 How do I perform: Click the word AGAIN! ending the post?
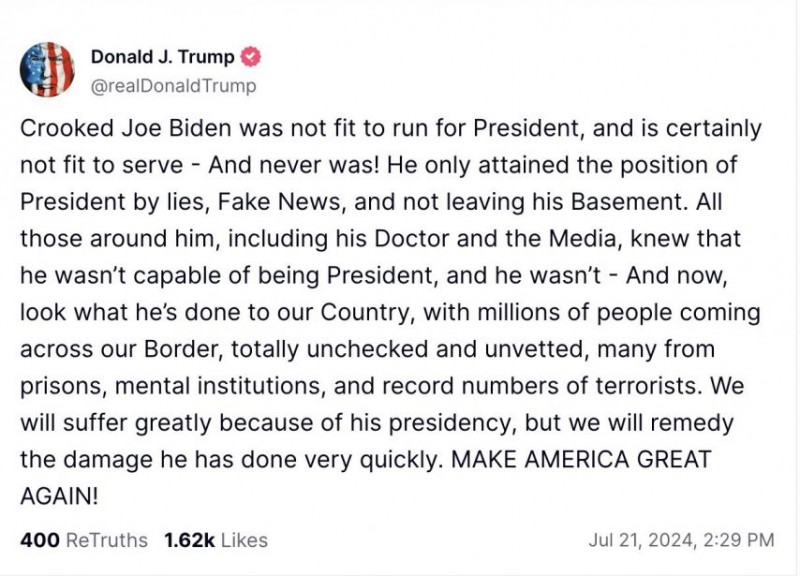[x=59, y=495]
